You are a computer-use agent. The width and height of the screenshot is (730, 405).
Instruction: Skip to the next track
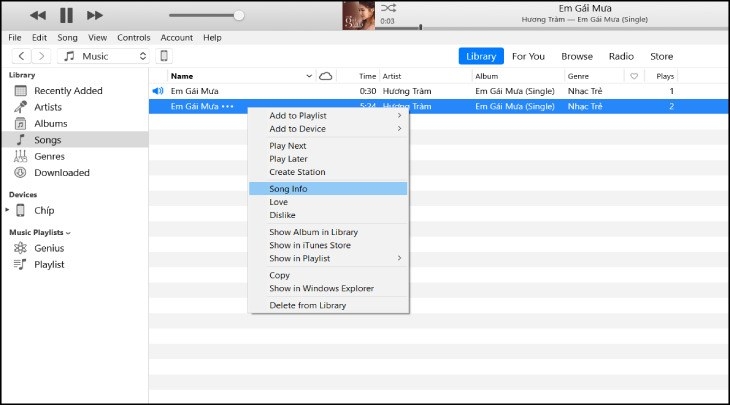pos(96,15)
